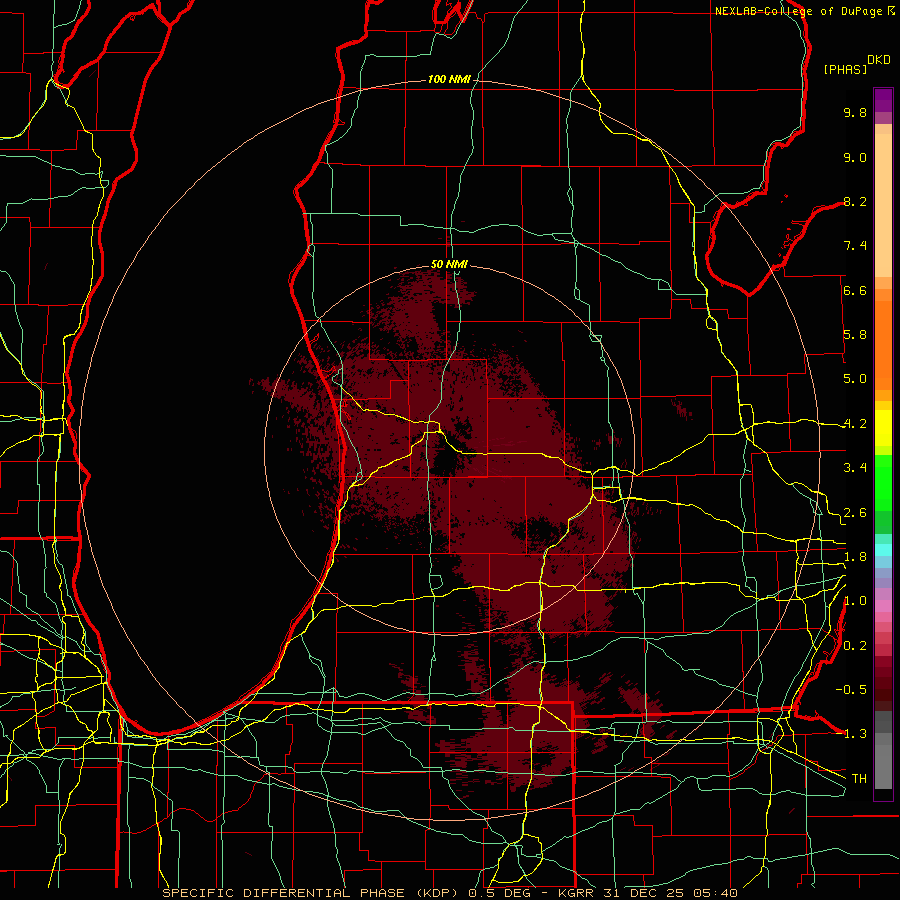
Task: Click the 7.4 legend value
Action: click(855, 246)
